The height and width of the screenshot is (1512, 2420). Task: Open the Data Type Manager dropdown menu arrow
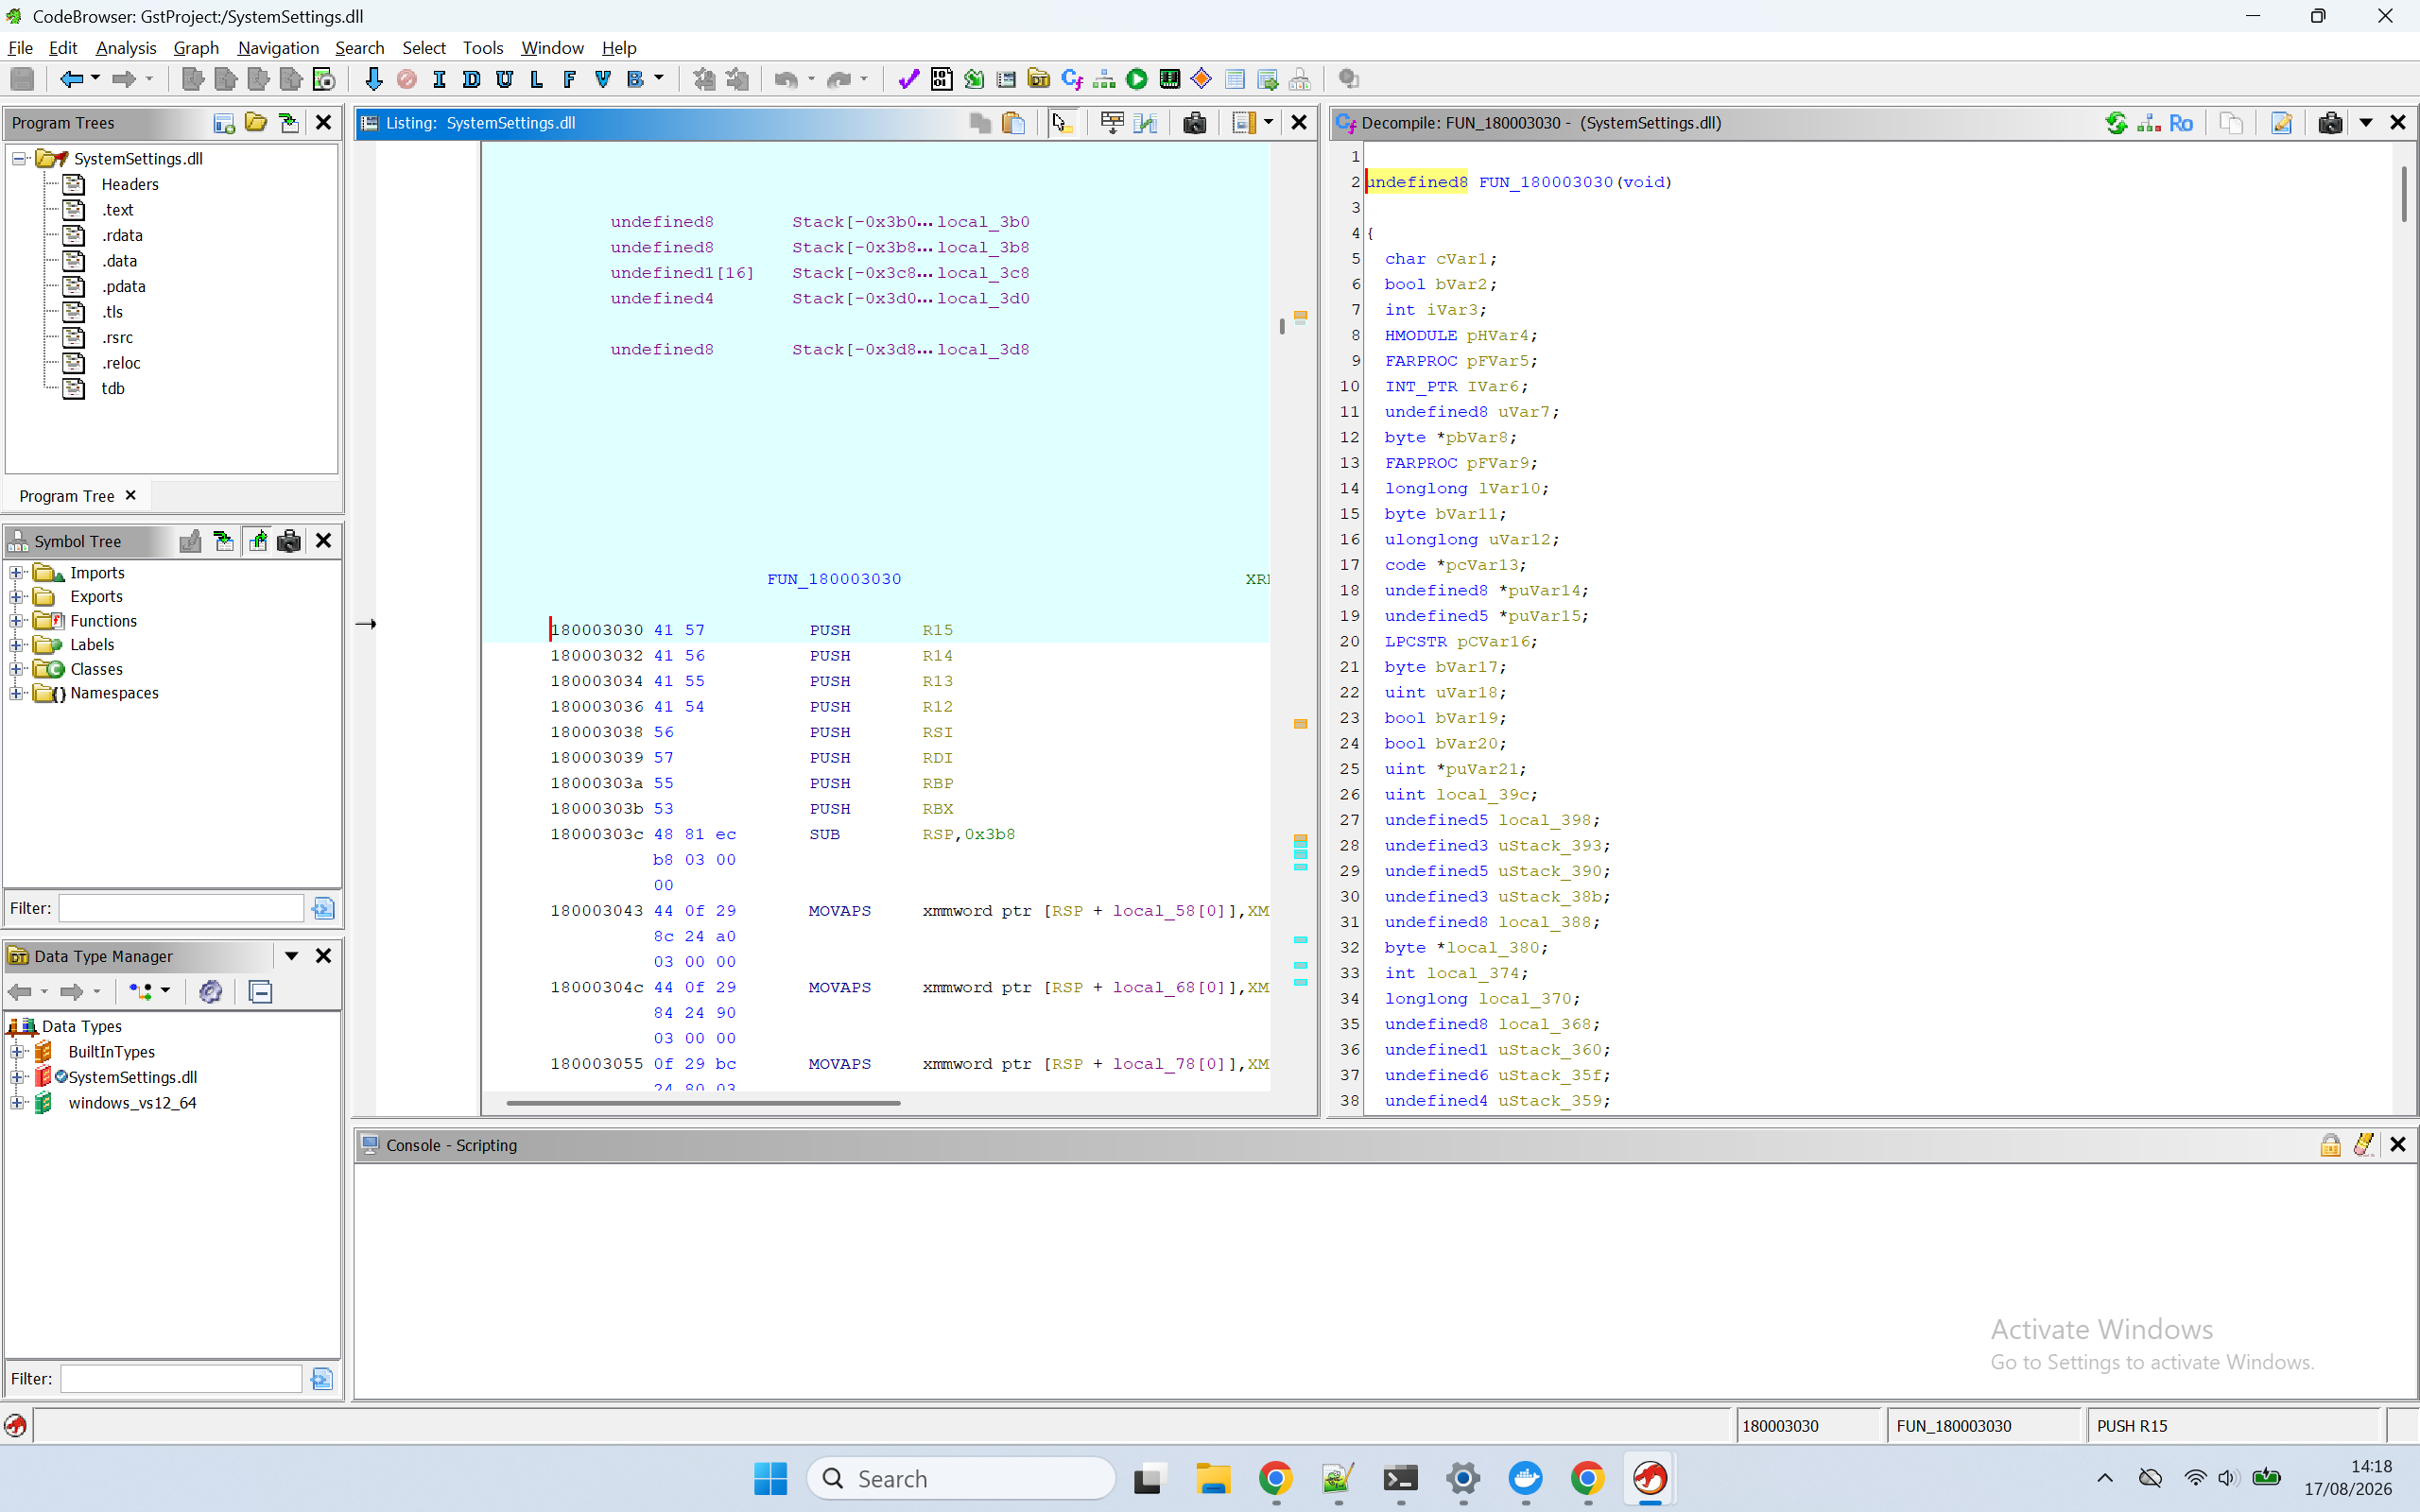[x=291, y=956]
